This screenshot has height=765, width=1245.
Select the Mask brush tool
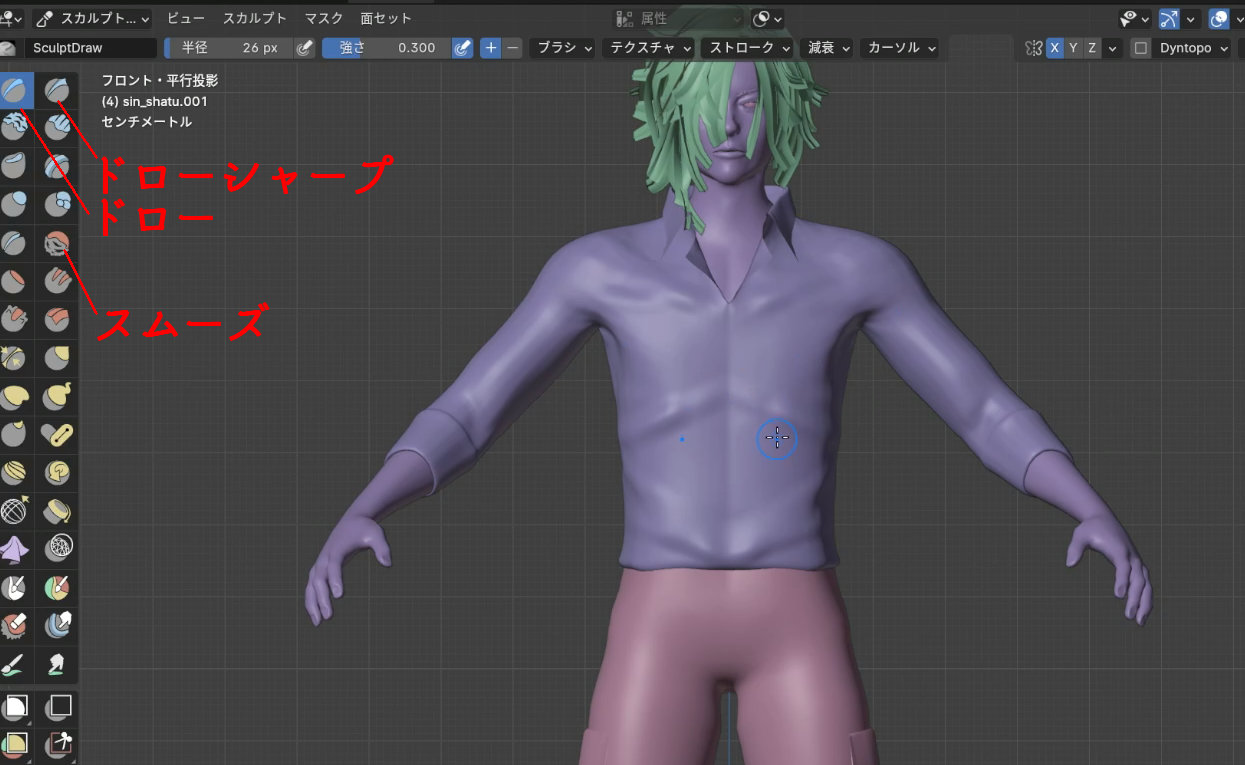(x=15, y=587)
